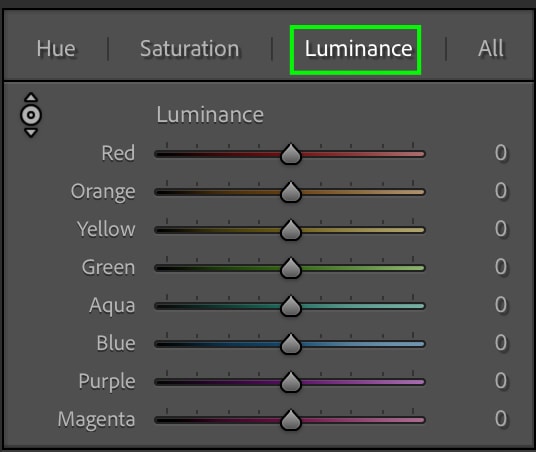Open the Saturation tab
Viewport: 536px width, 452px height.
190,49
